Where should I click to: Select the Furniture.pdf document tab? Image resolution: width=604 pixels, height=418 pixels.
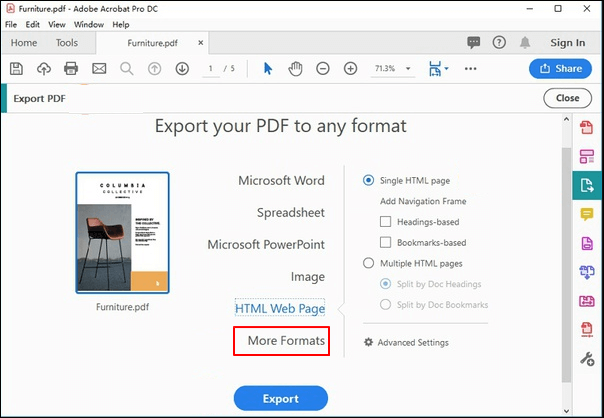point(153,43)
